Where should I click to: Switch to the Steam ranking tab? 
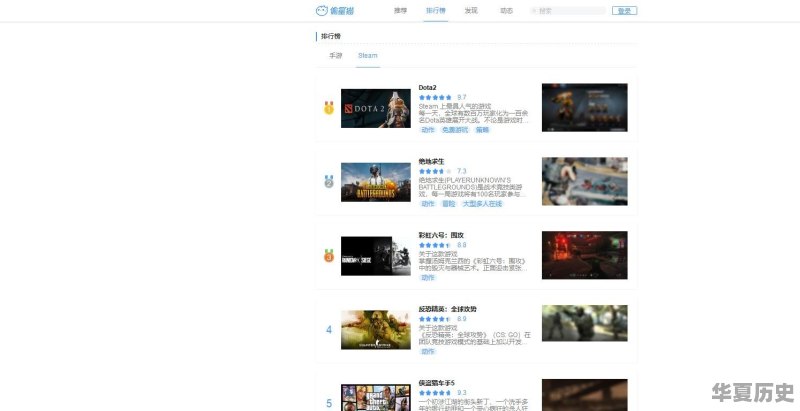368,56
